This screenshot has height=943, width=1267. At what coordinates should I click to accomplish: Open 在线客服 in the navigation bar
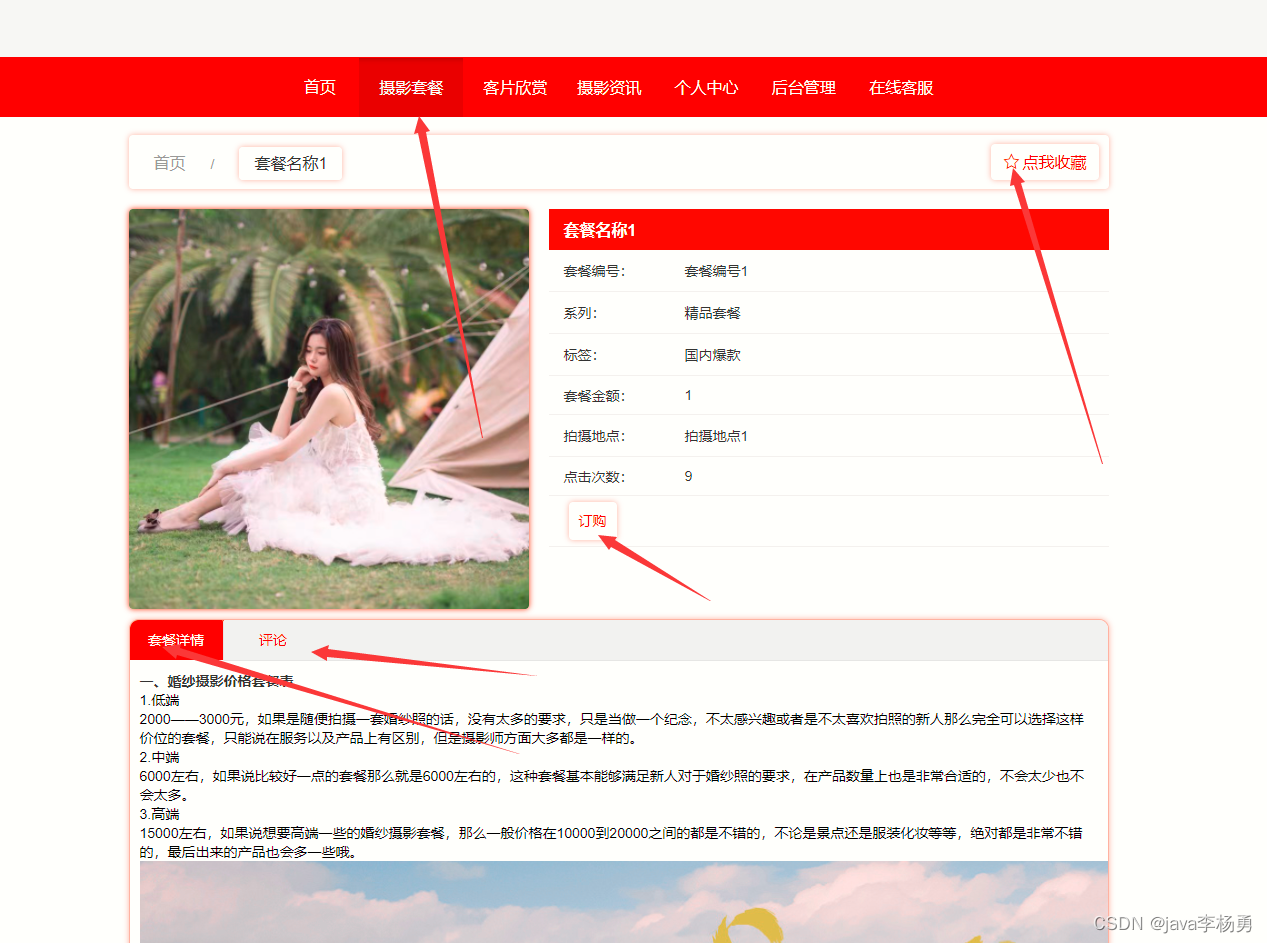pyautogui.click(x=901, y=87)
